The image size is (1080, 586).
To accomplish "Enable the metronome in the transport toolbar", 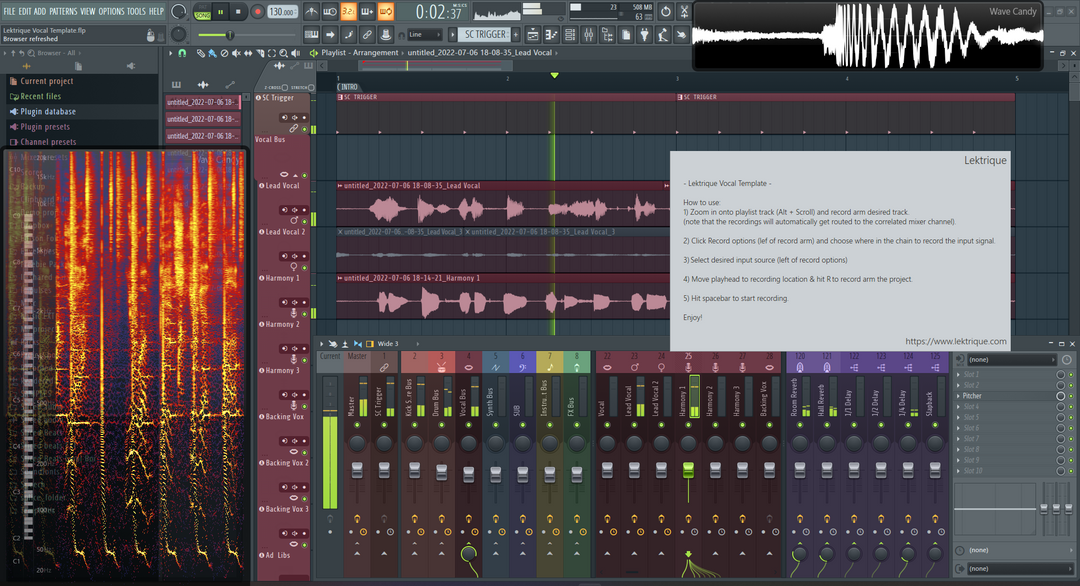I will coord(310,10).
